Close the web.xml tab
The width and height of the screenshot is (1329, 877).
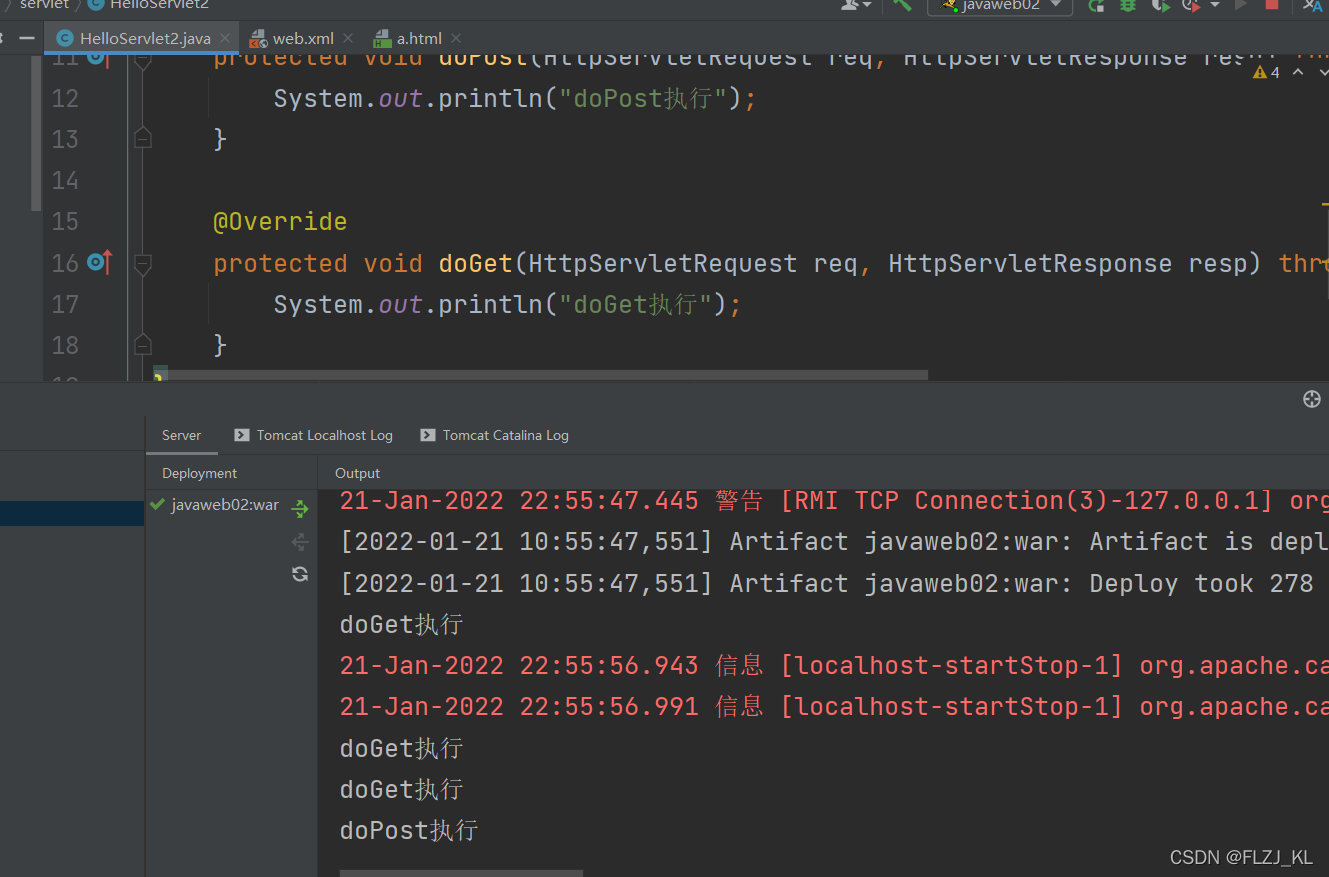pyautogui.click(x=347, y=39)
